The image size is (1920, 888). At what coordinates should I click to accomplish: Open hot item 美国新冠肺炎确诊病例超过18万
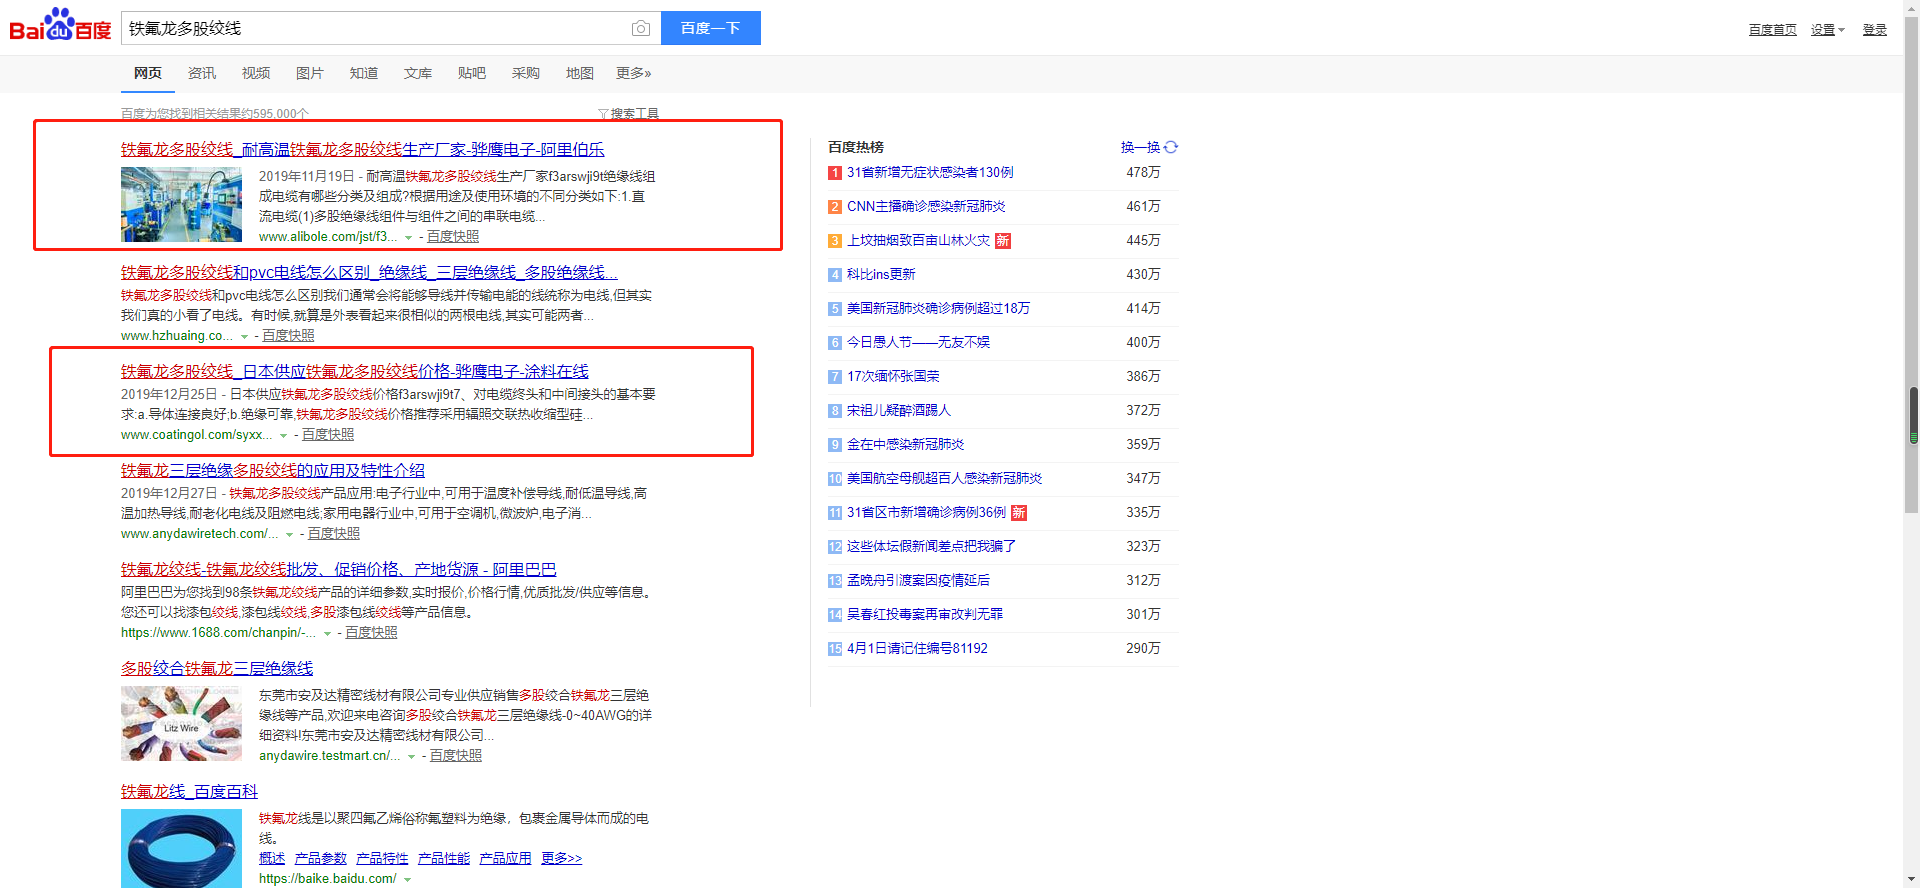point(938,309)
